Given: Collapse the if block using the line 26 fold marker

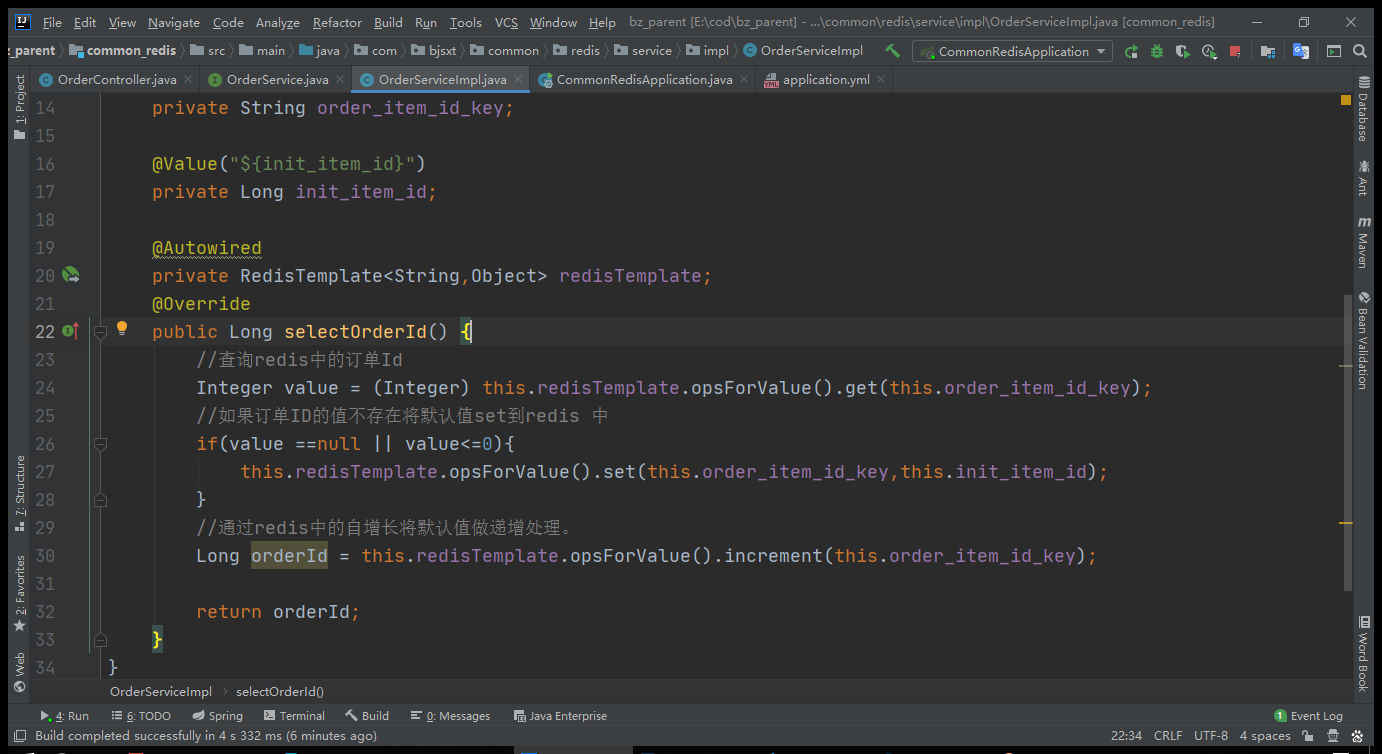Looking at the screenshot, I should coord(100,443).
